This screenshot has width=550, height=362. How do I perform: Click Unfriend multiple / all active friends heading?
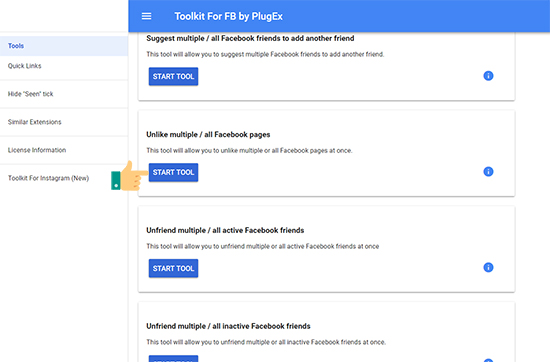tap(225, 230)
